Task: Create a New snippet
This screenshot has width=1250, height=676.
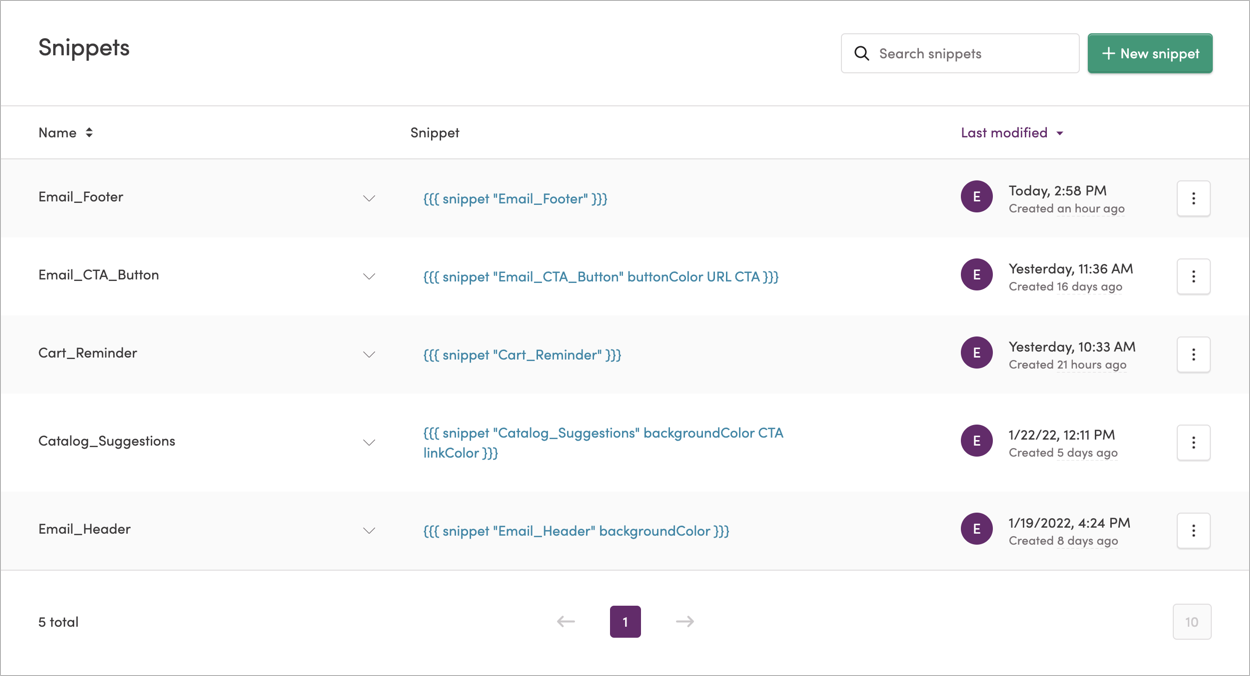Action: tap(1150, 54)
